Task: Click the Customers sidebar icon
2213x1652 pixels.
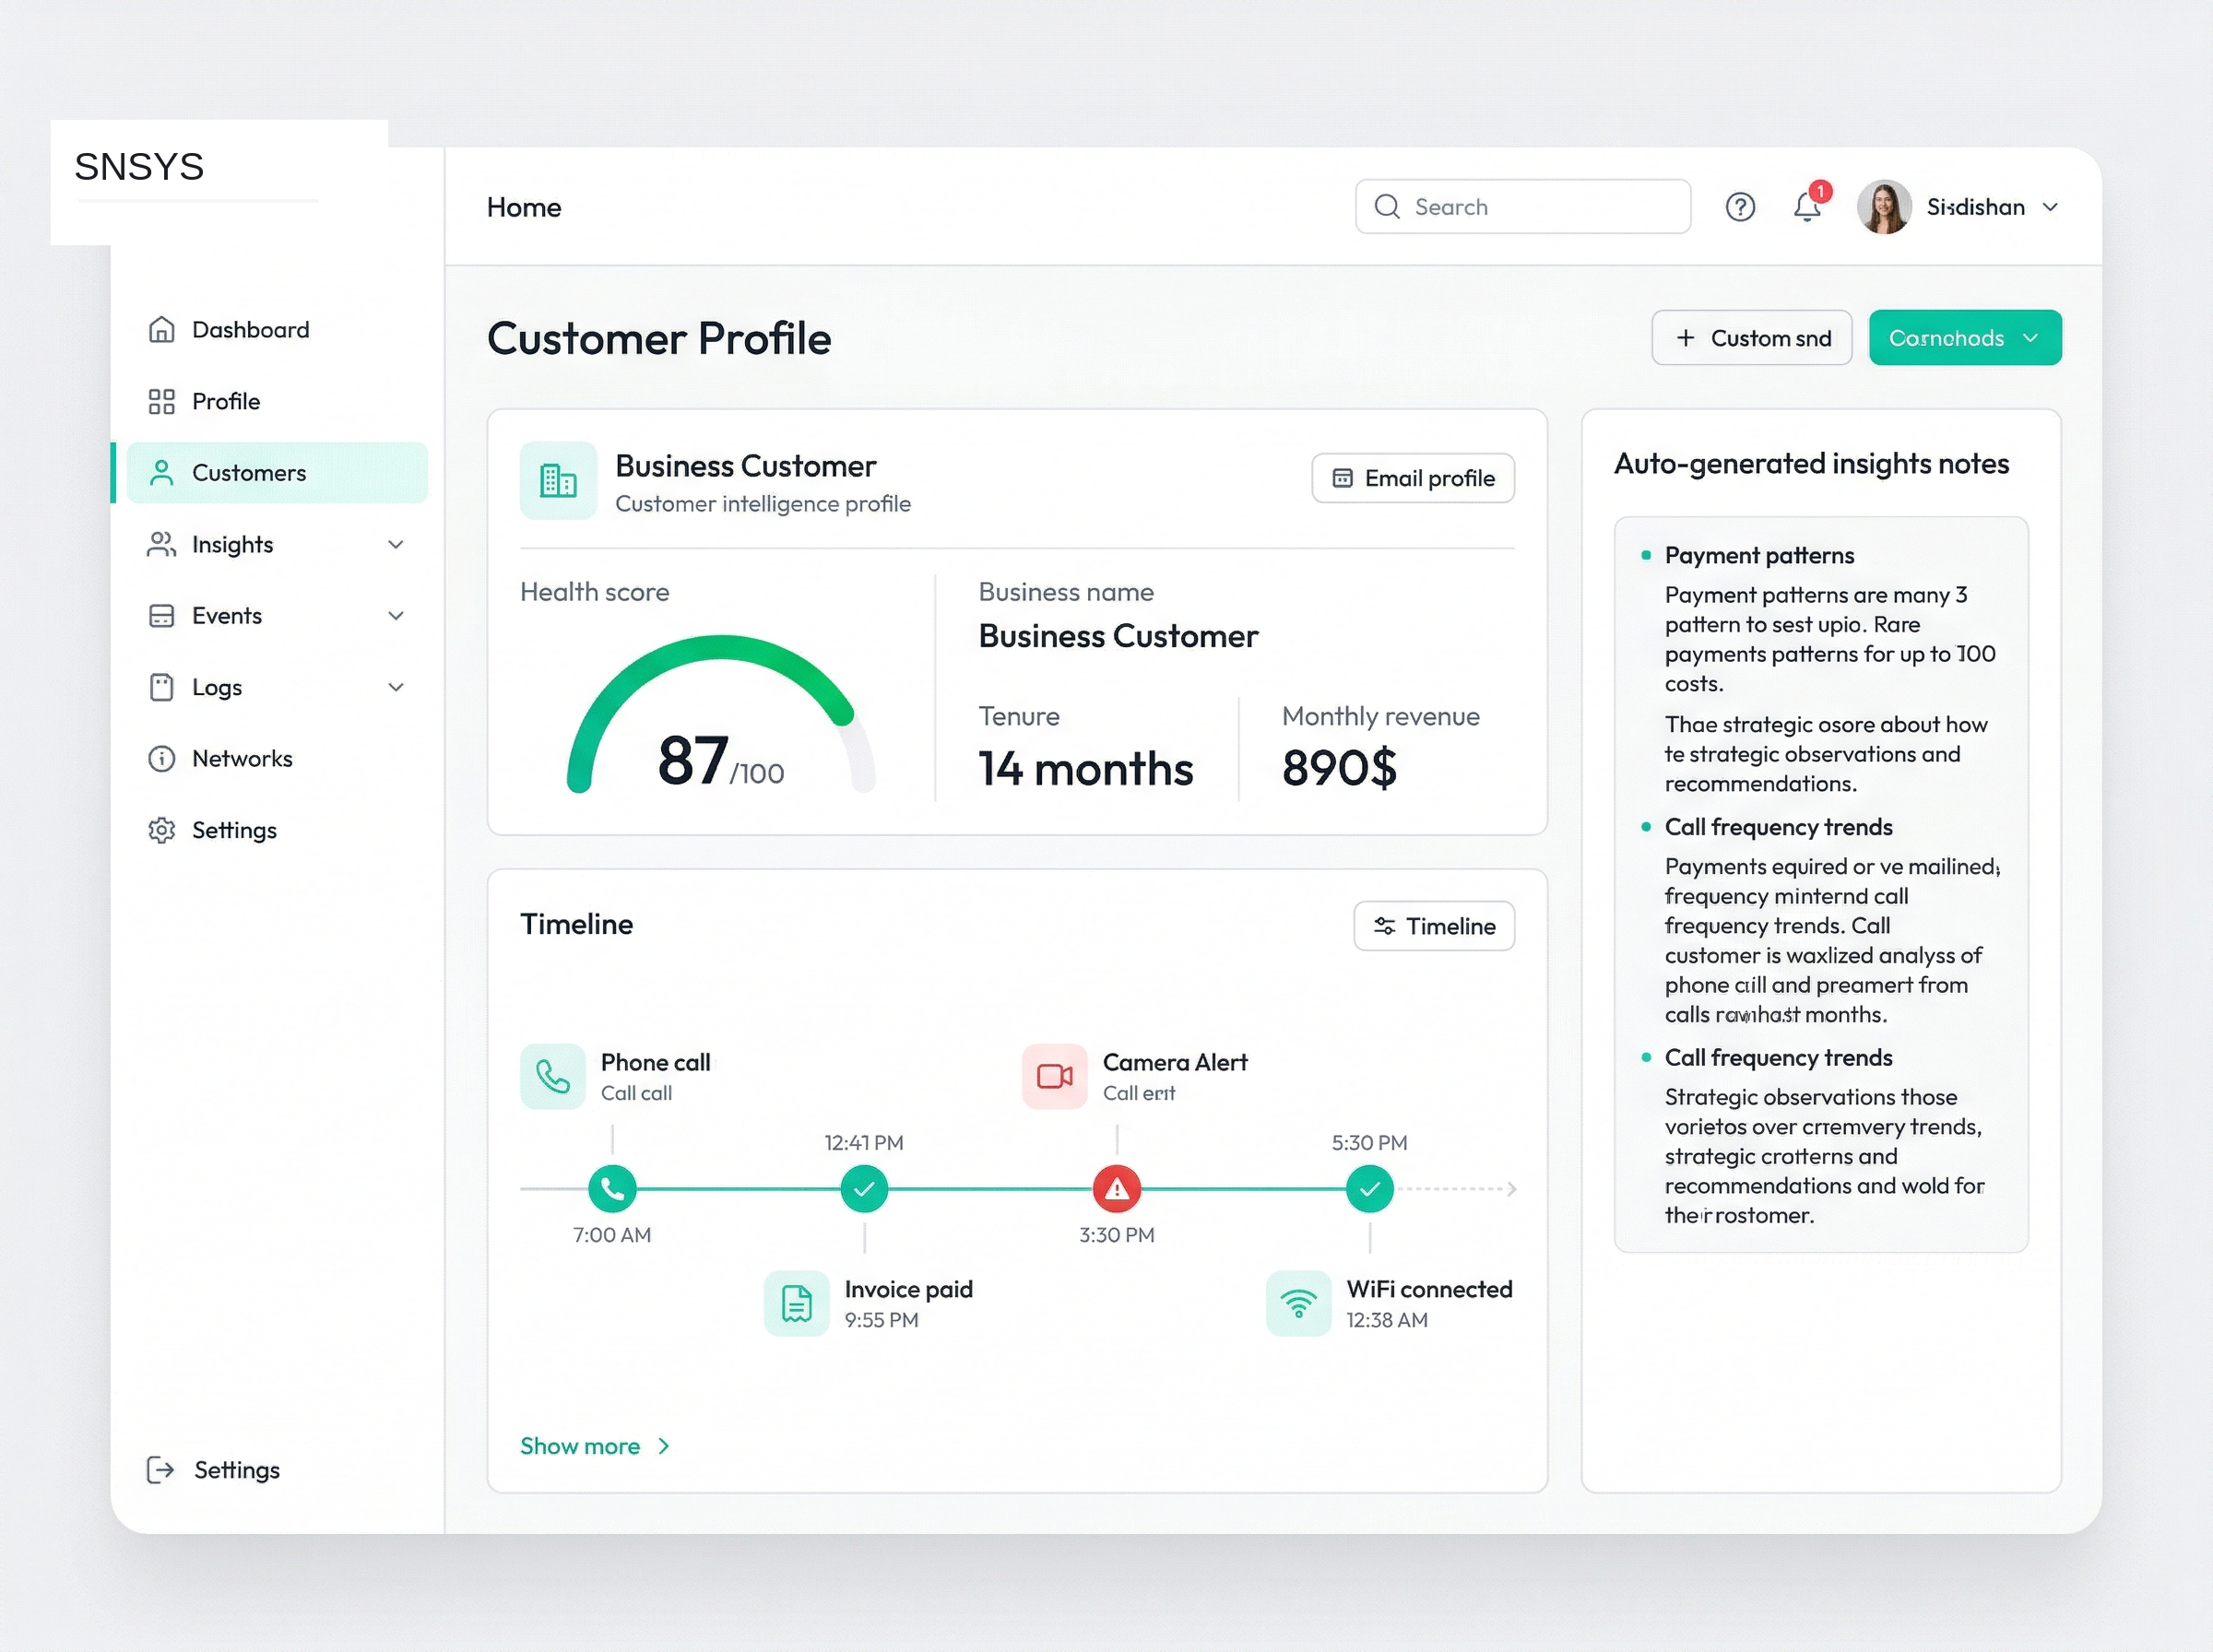Action: click(x=161, y=472)
